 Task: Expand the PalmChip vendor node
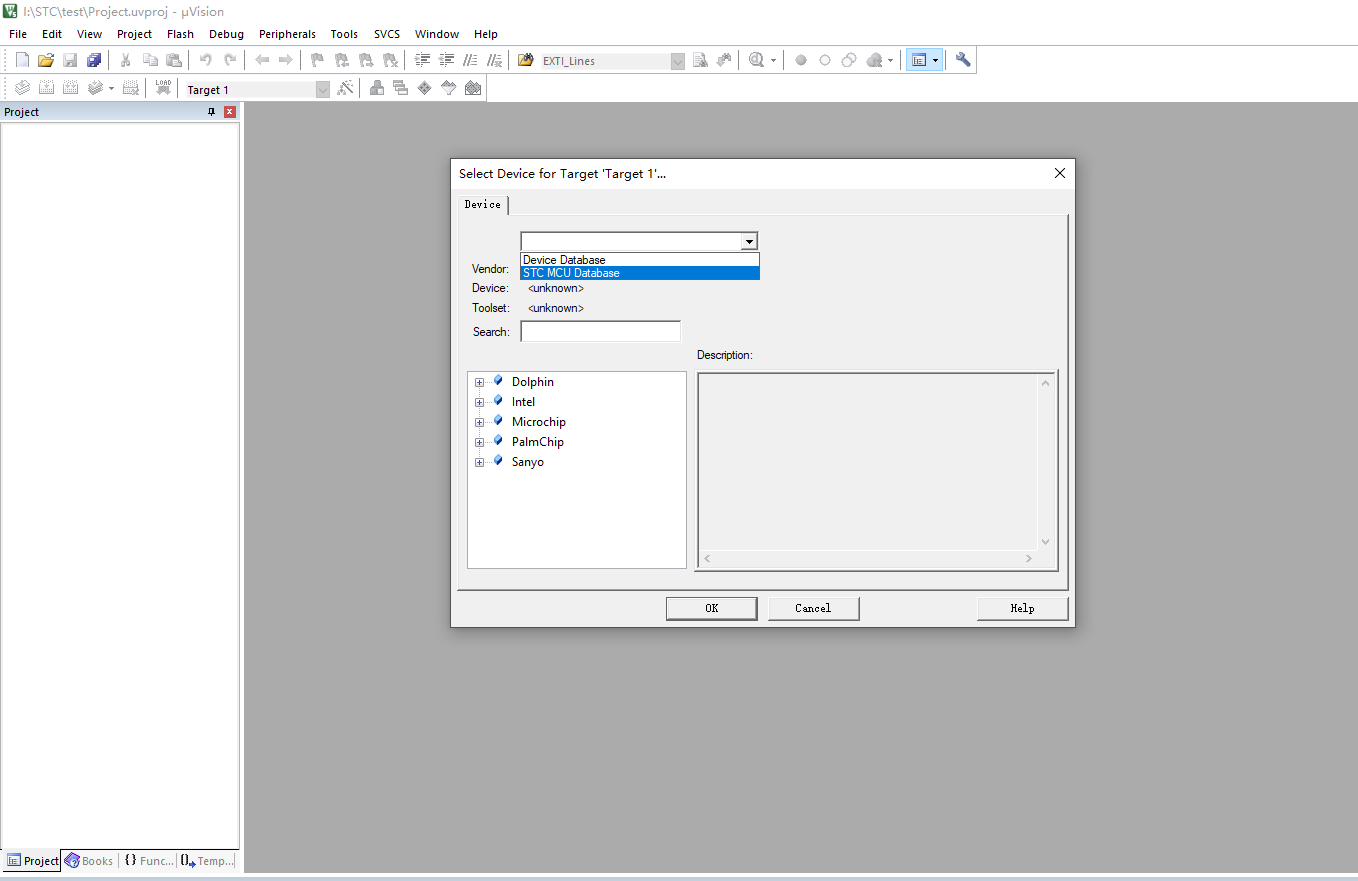click(x=479, y=442)
